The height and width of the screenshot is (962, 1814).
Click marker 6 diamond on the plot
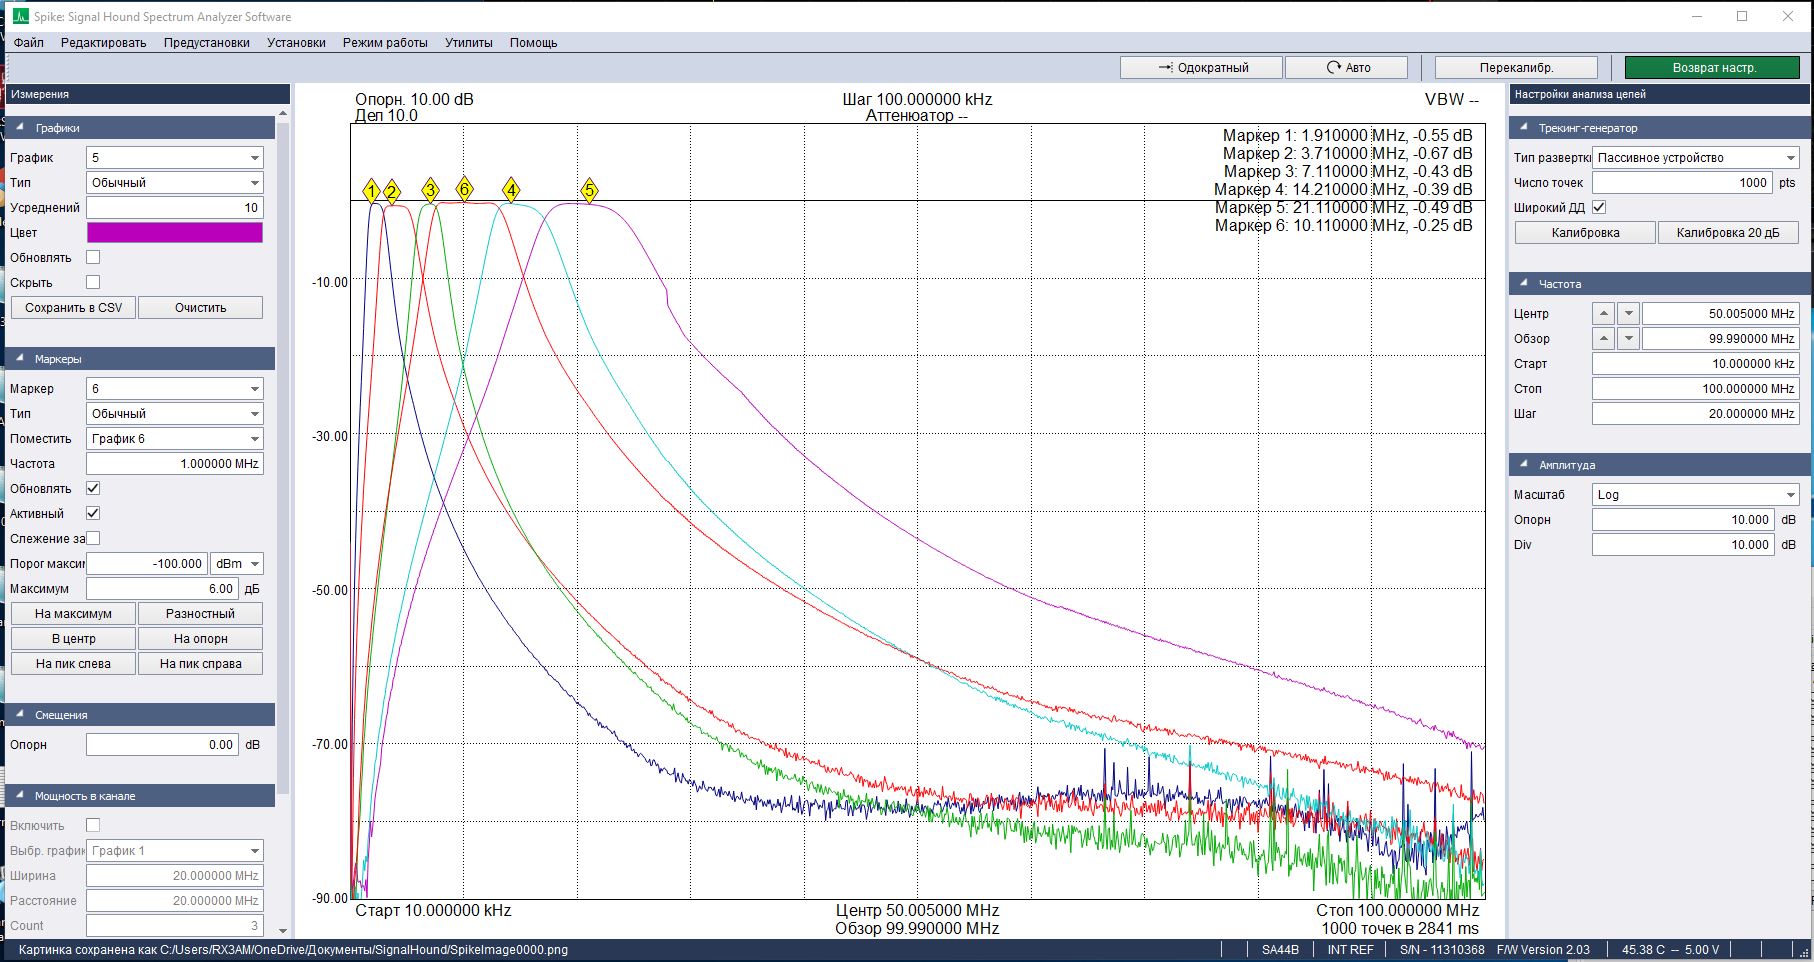(464, 189)
